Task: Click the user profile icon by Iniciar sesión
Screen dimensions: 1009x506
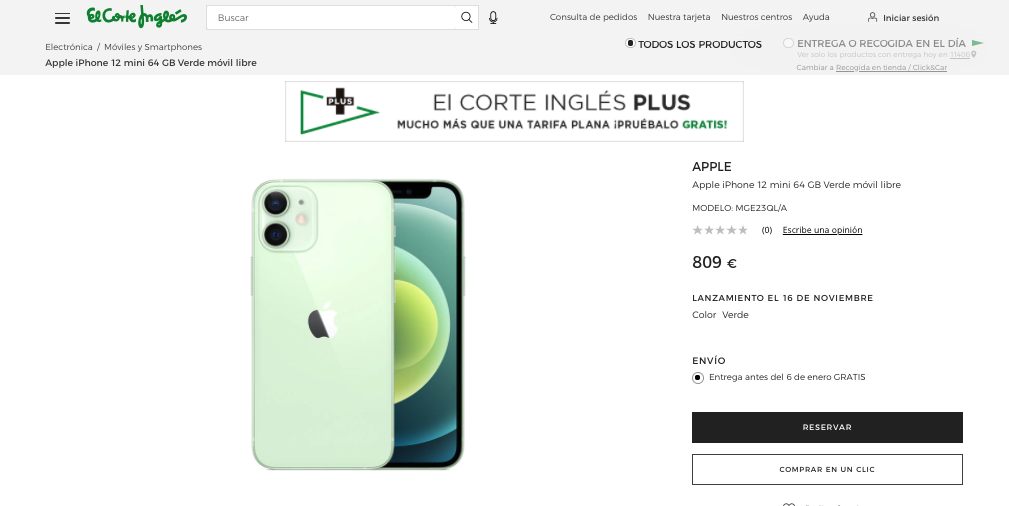Action: click(872, 17)
